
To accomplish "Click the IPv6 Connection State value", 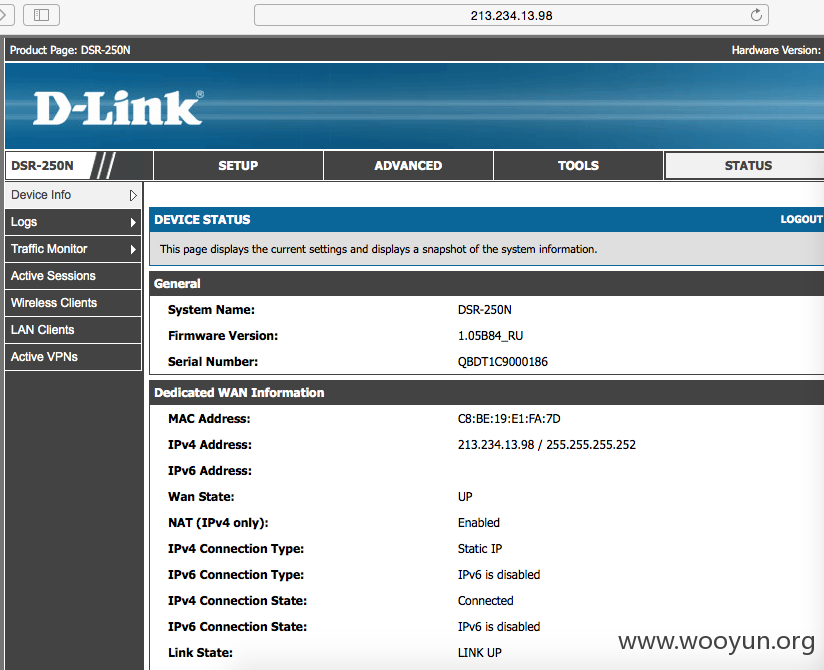I will [x=499, y=627].
